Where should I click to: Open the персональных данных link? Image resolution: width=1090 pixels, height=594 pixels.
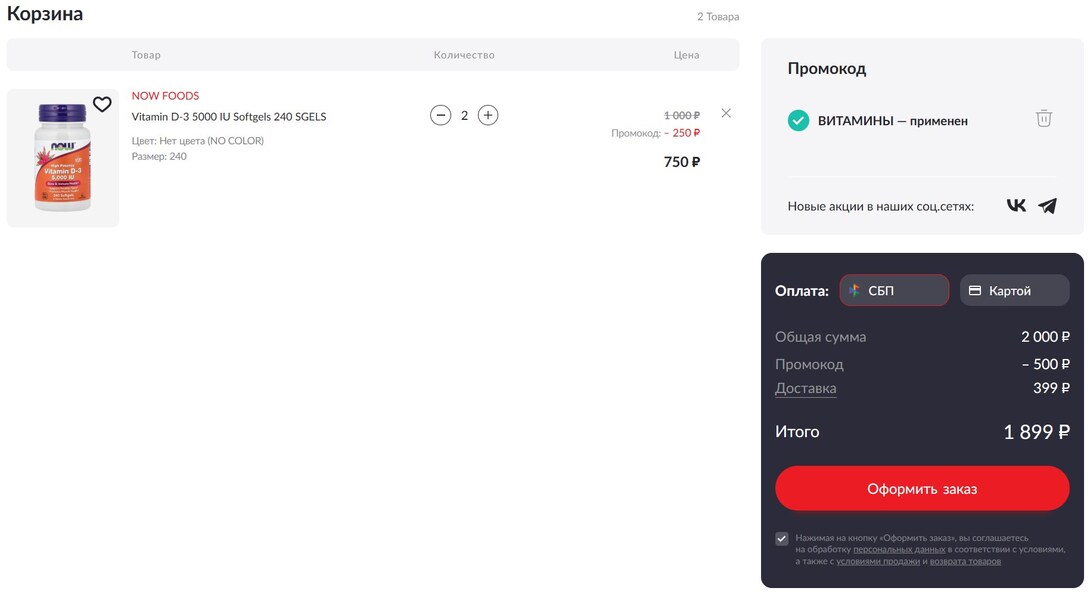[898, 550]
